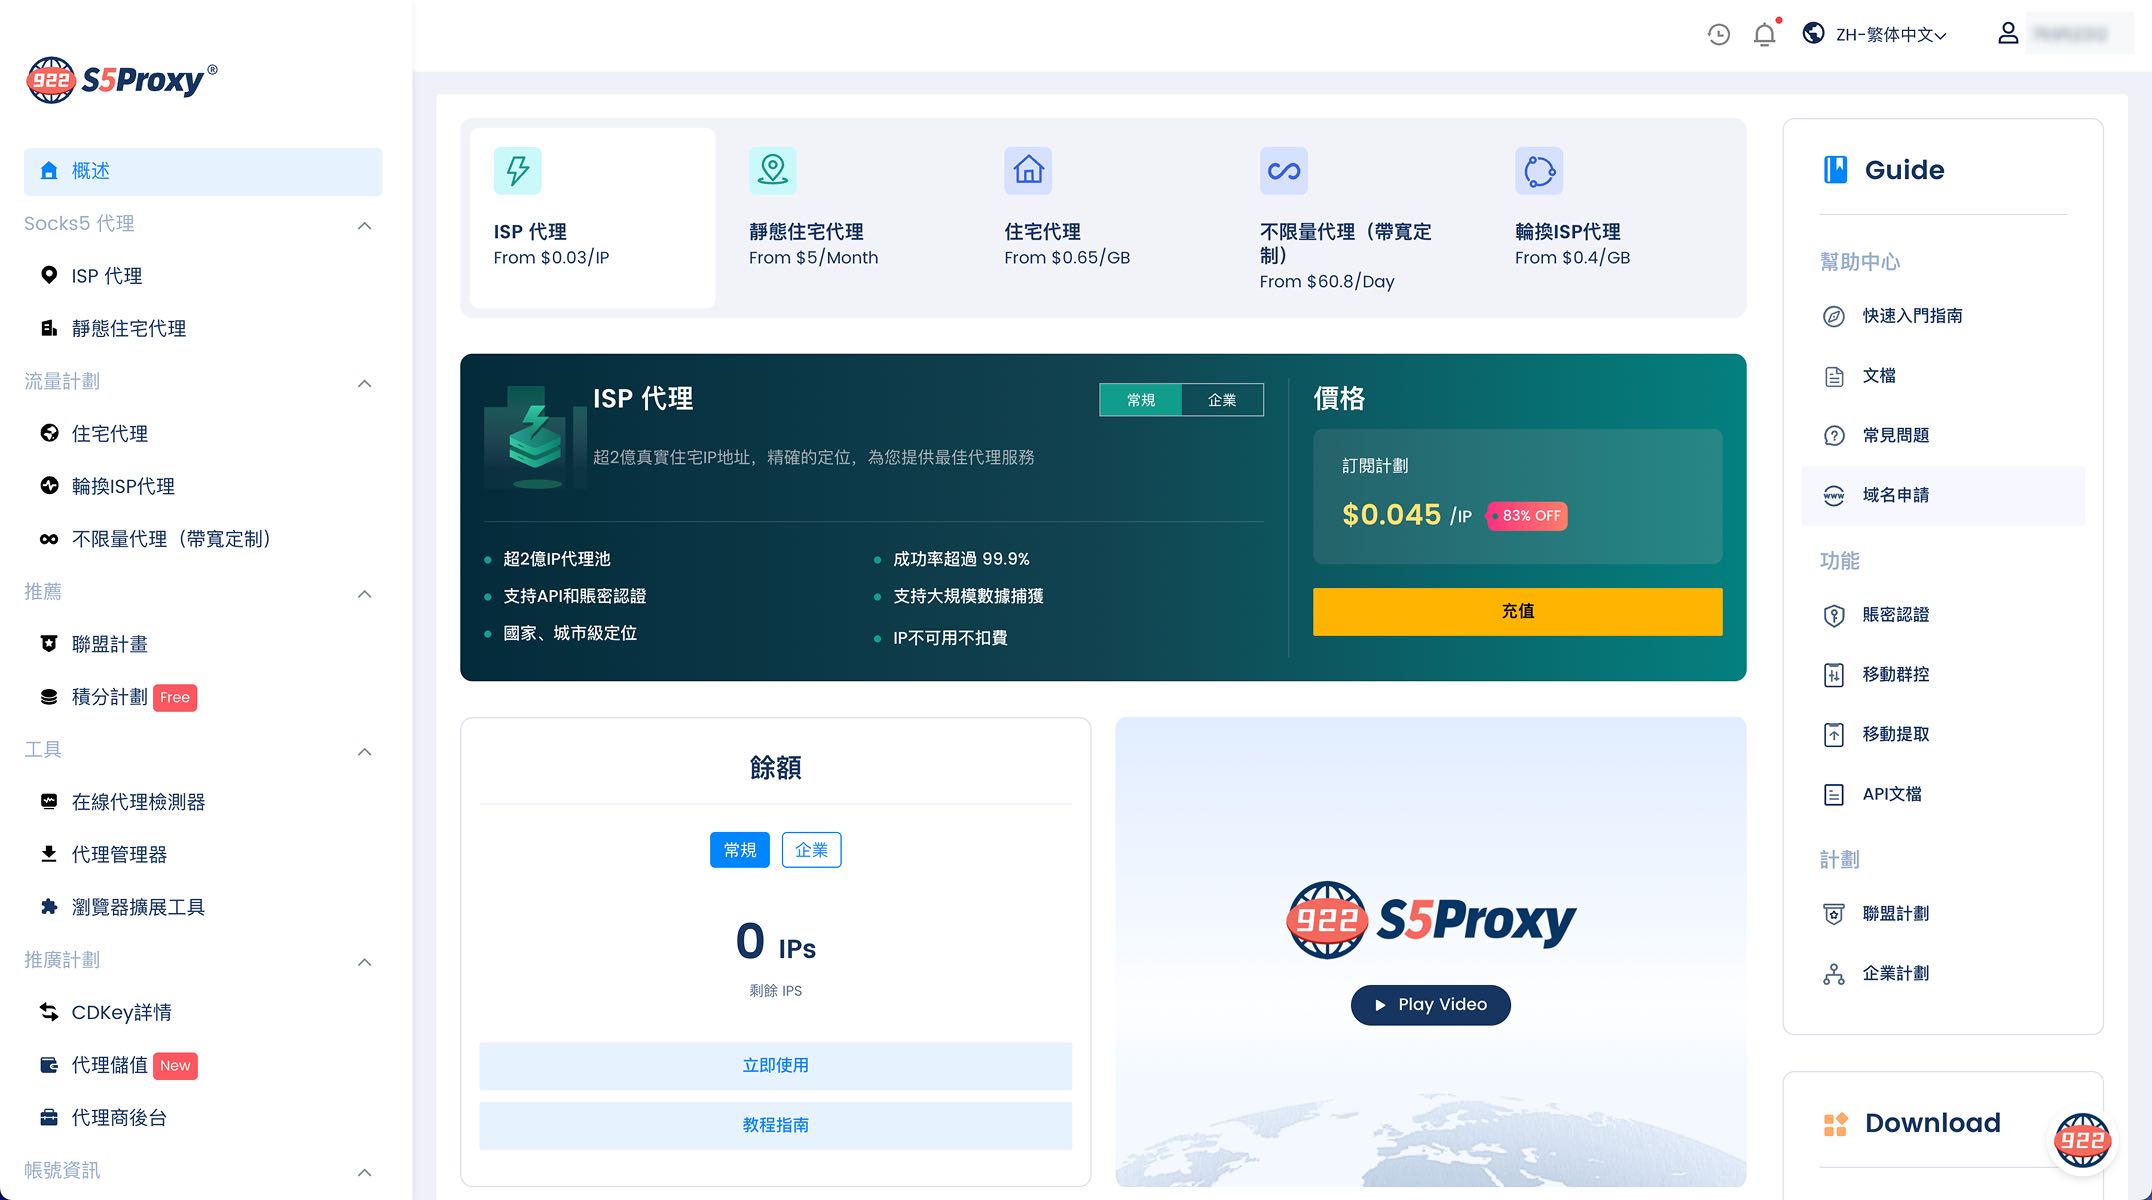The width and height of the screenshot is (2152, 1200).
Task: Toggle 常規 mode on the ISP card
Action: pyautogui.click(x=1140, y=399)
